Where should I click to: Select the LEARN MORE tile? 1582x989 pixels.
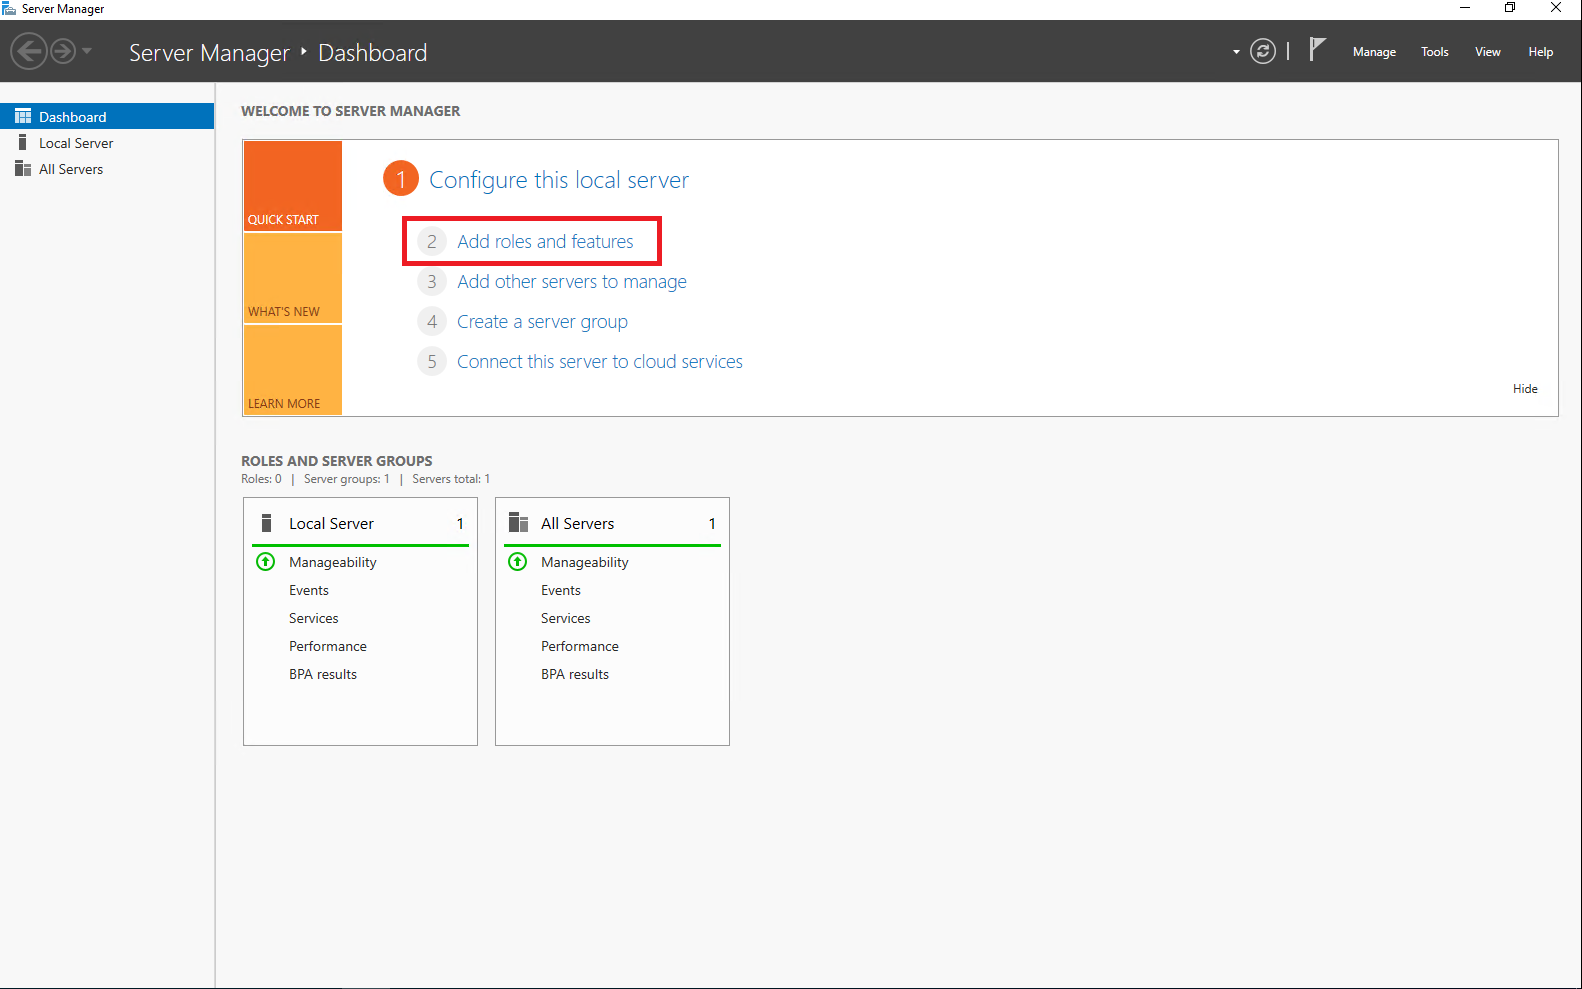(292, 370)
